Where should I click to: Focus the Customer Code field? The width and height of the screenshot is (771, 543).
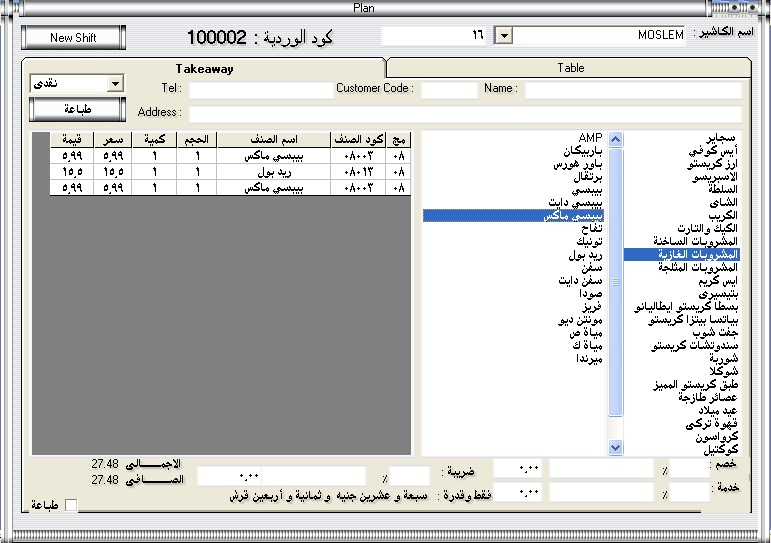(x=449, y=90)
